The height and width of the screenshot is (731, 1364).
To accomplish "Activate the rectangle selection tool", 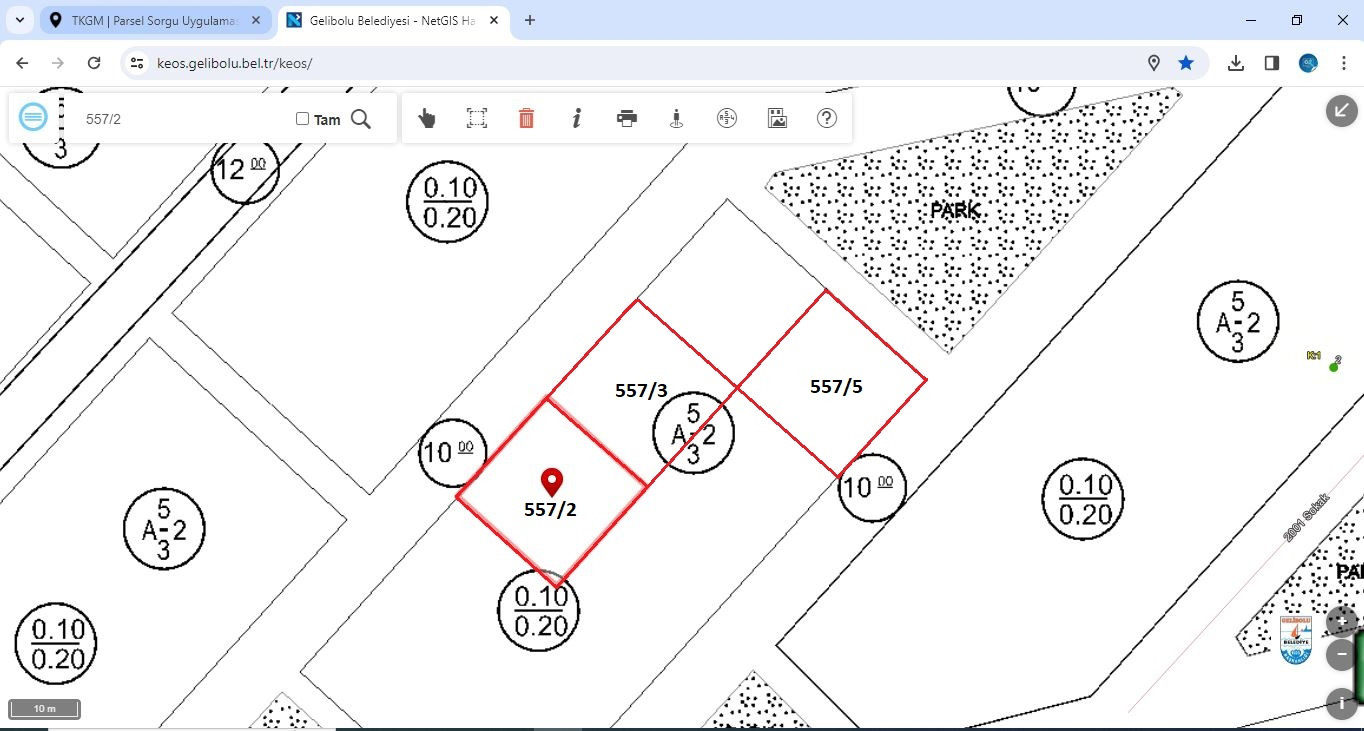I will coord(477,118).
